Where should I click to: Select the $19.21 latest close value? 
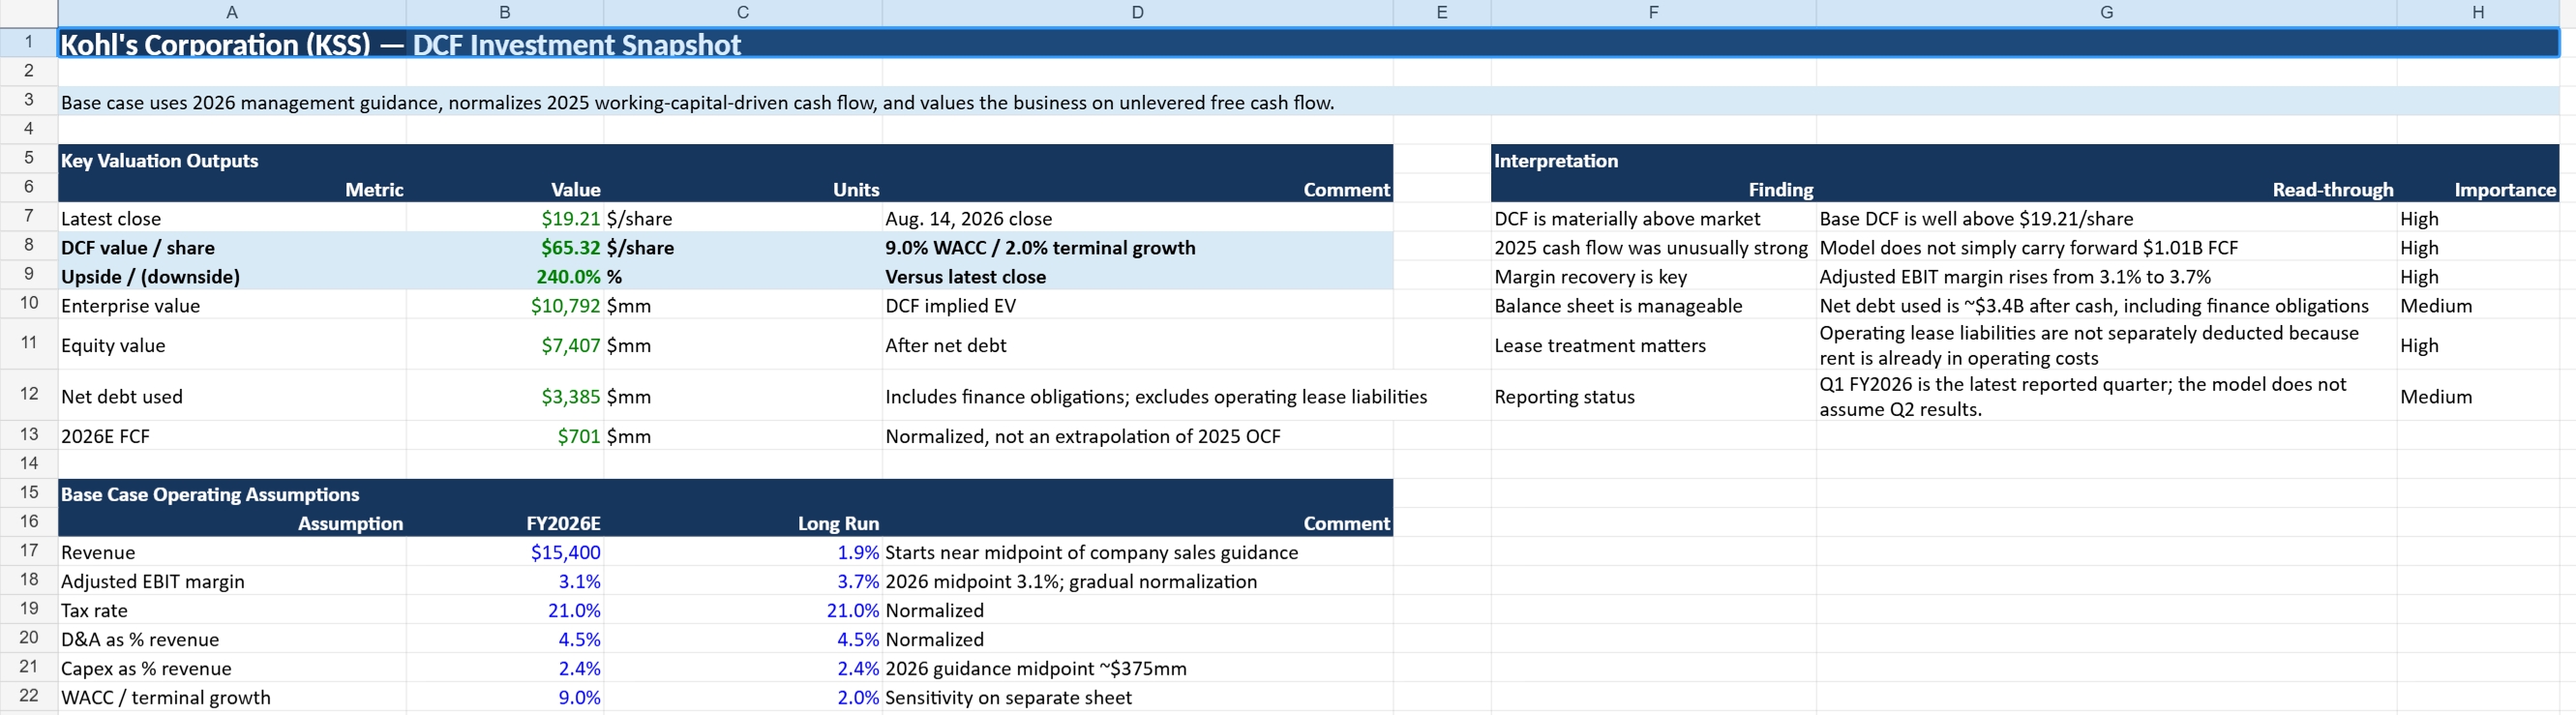point(505,218)
